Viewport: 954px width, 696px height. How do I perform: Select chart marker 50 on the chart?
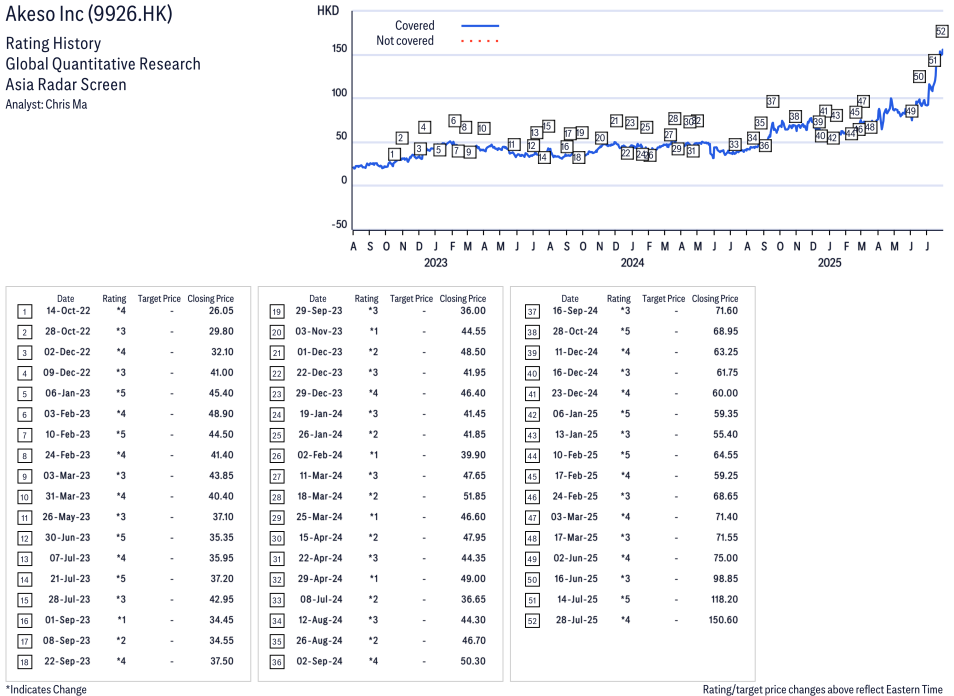(x=919, y=77)
